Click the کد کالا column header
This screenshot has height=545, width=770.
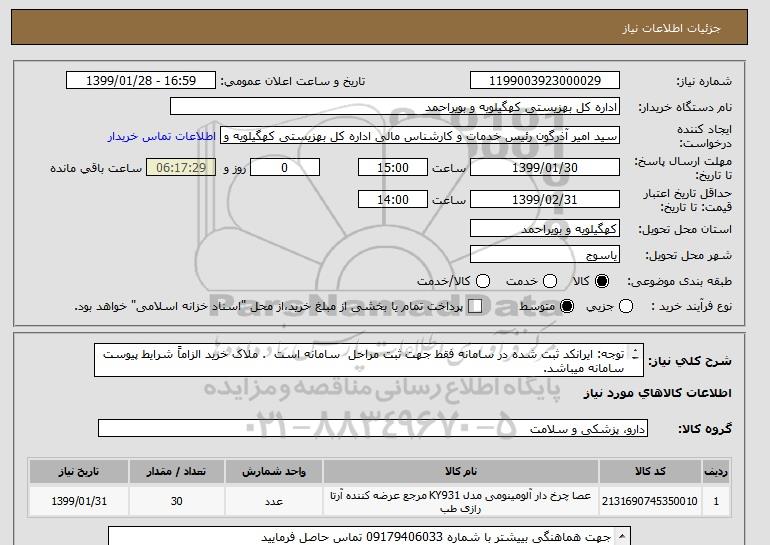tap(650, 471)
